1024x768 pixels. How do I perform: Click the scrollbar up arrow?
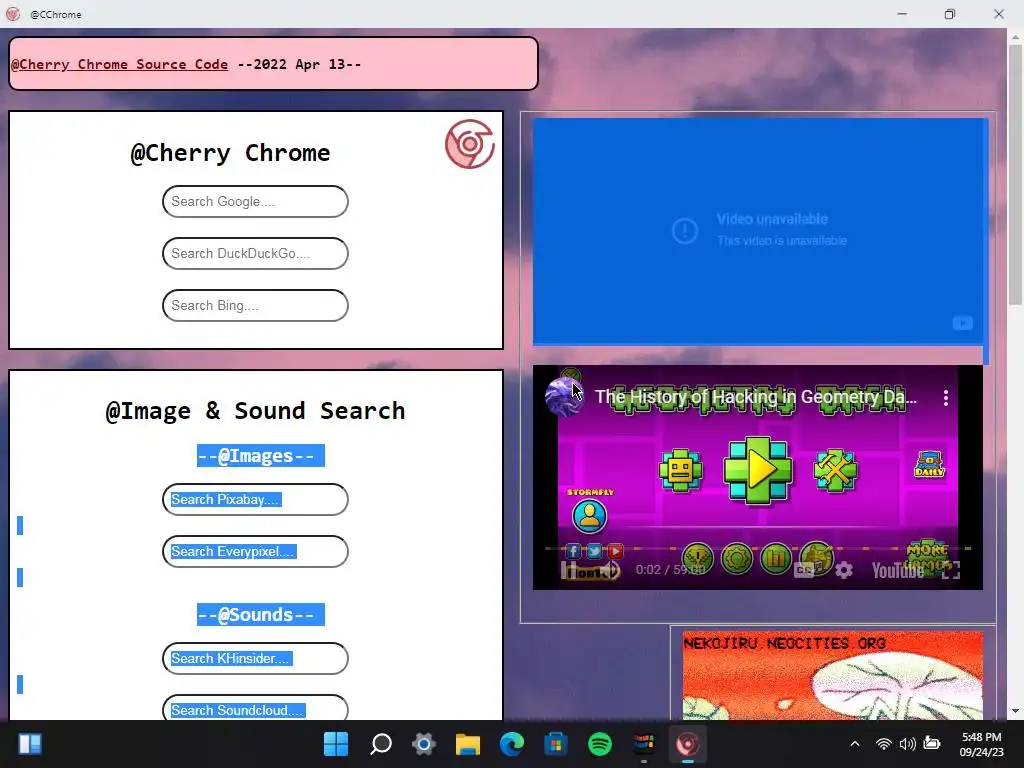pos(1015,37)
